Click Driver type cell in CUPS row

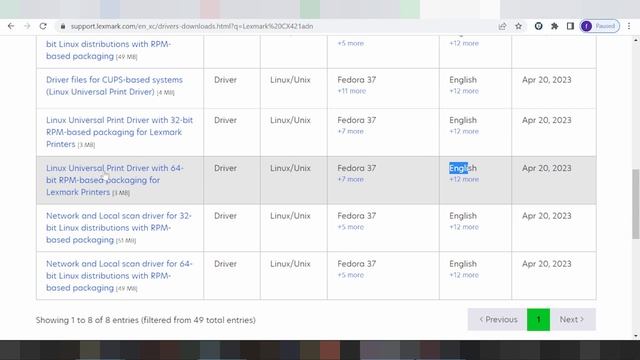coord(225,80)
